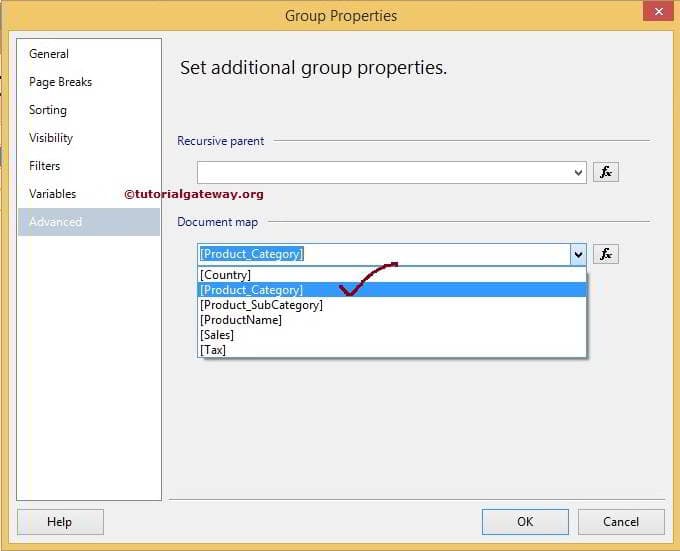Close the Group Properties dialog

(x=658, y=11)
